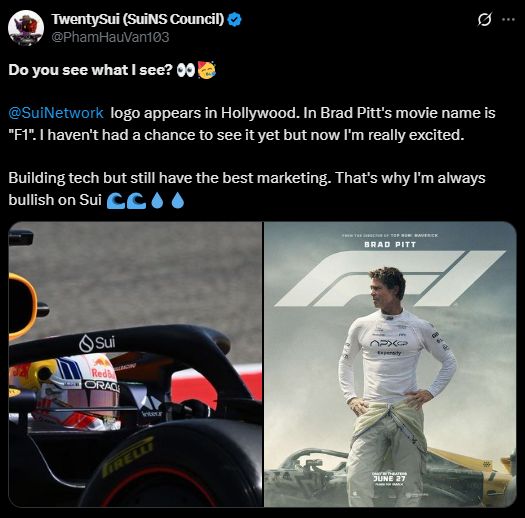
Task: Click the TwentySui profile avatar
Action: tap(26, 28)
